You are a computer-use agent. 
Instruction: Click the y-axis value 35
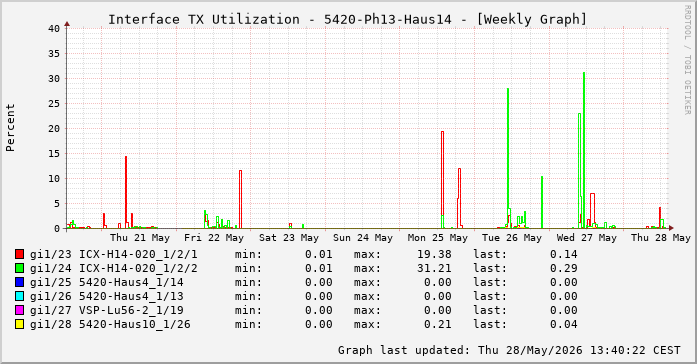(x=54, y=53)
